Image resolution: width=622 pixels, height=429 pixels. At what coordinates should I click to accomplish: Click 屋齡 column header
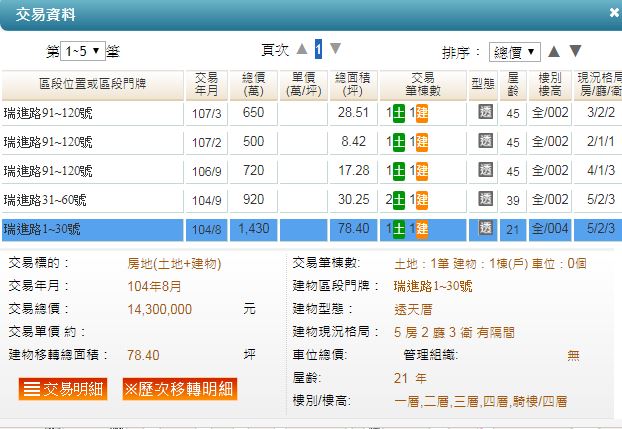pos(513,85)
